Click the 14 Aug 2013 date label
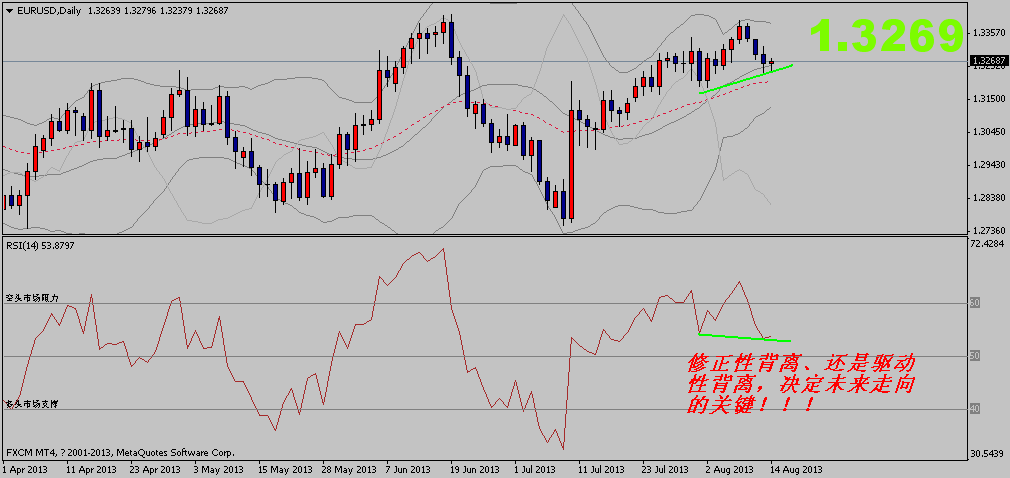This screenshot has height=478, width=1010. [797, 469]
